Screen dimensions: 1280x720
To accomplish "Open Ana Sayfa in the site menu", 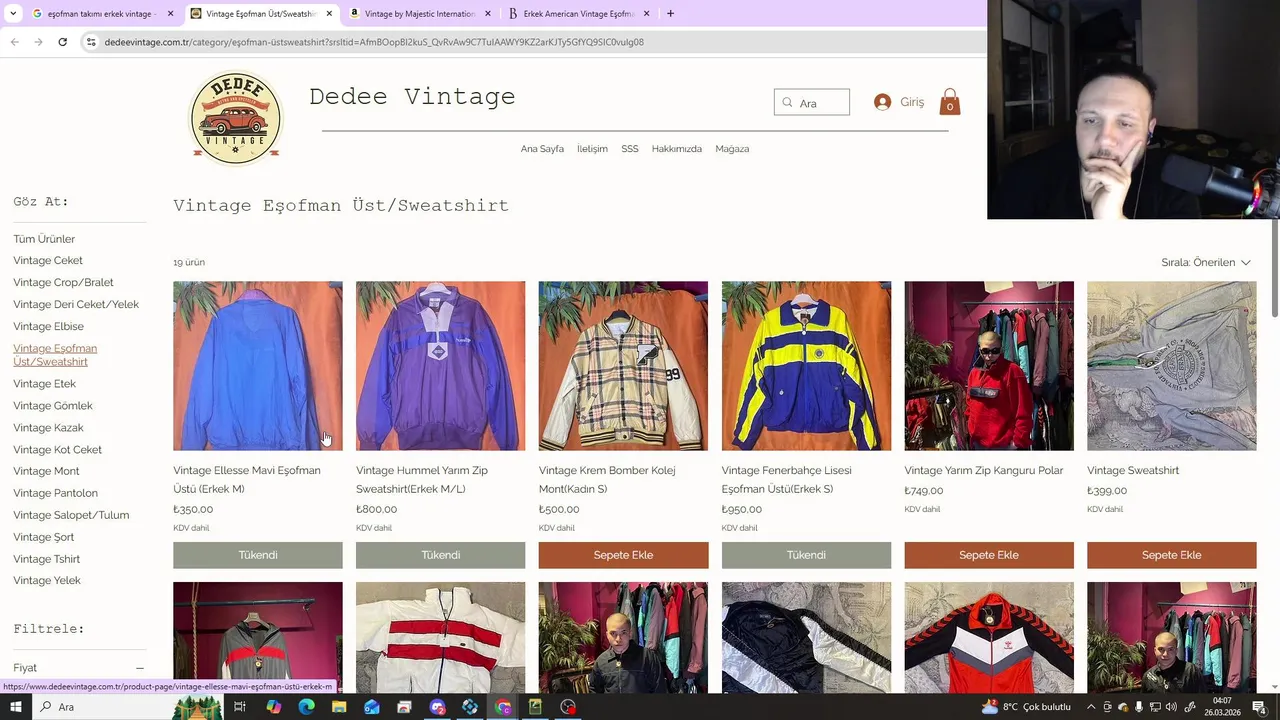I will 542,149.
